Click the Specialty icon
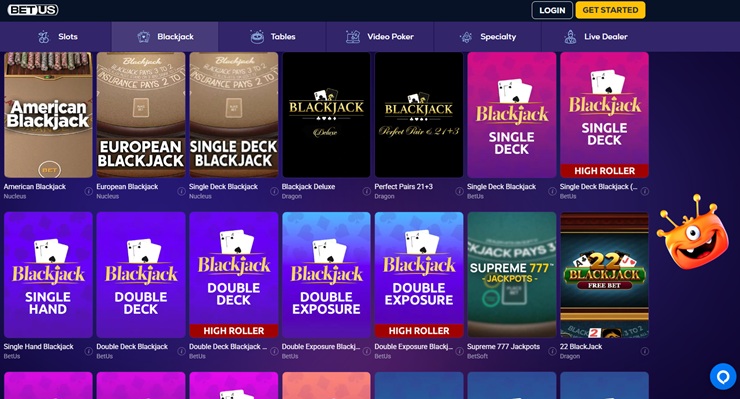The image size is (740, 399). [x=466, y=37]
